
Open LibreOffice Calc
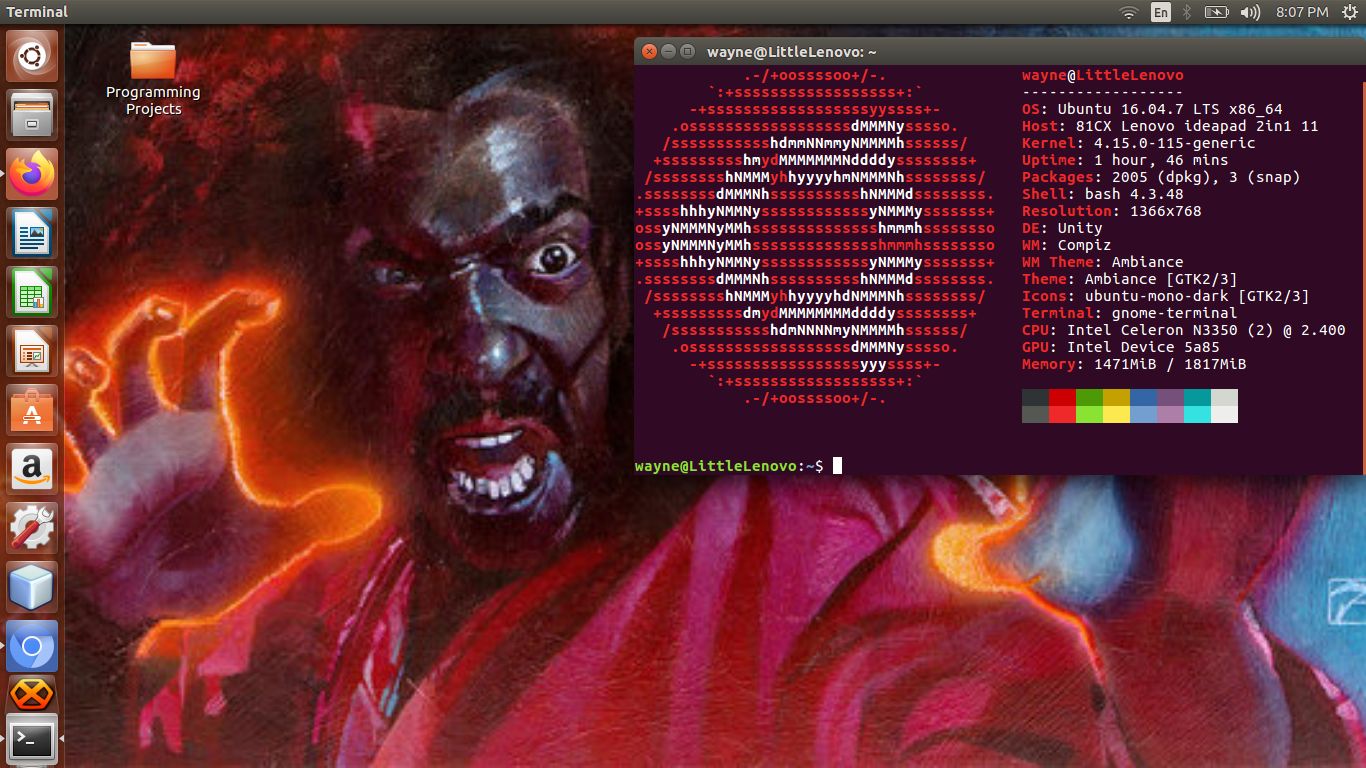[x=31, y=292]
